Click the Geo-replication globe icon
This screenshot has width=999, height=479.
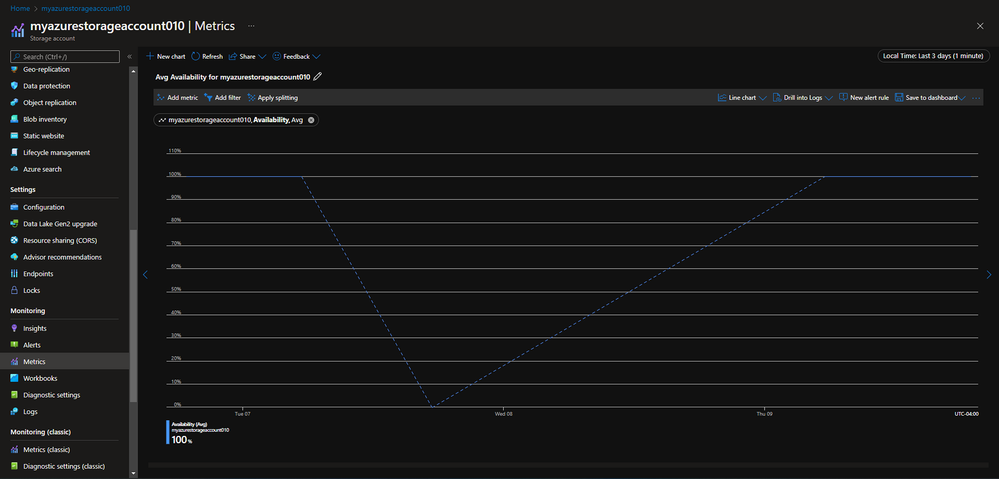pyautogui.click(x=15, y=69)
